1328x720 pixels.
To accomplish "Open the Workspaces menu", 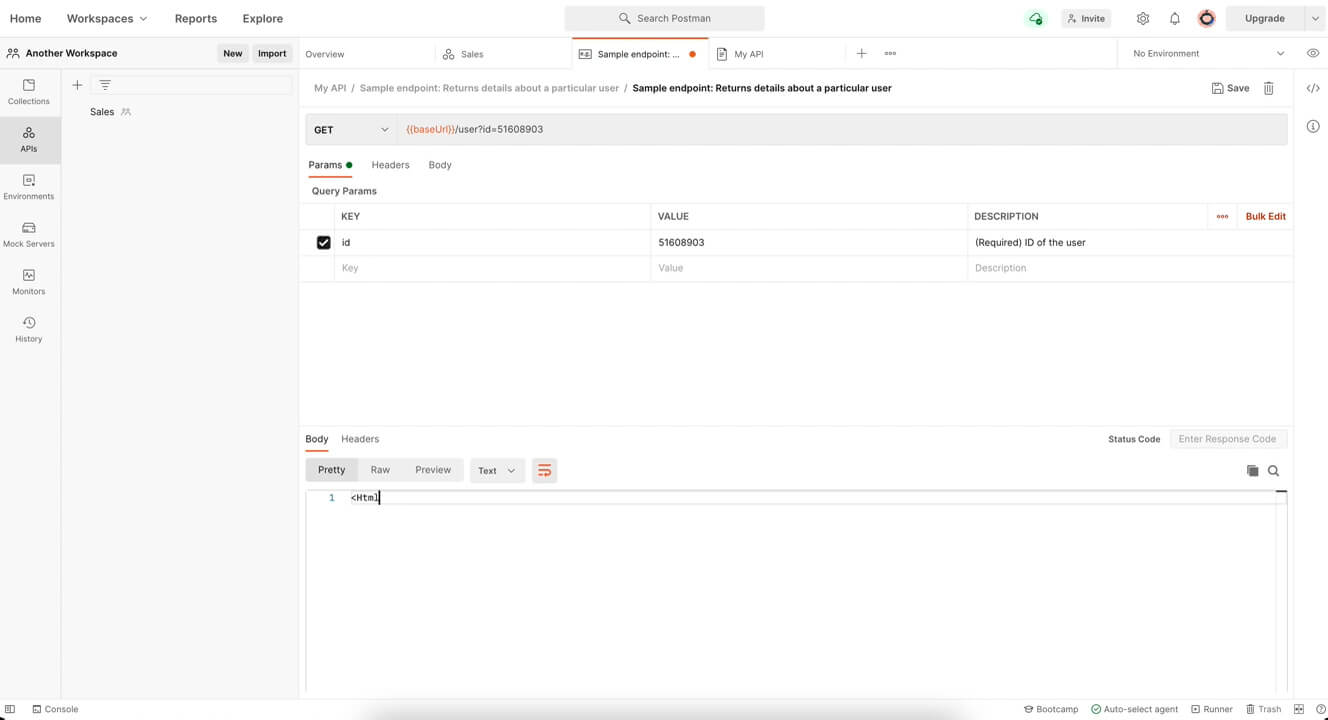I will 106,18.
